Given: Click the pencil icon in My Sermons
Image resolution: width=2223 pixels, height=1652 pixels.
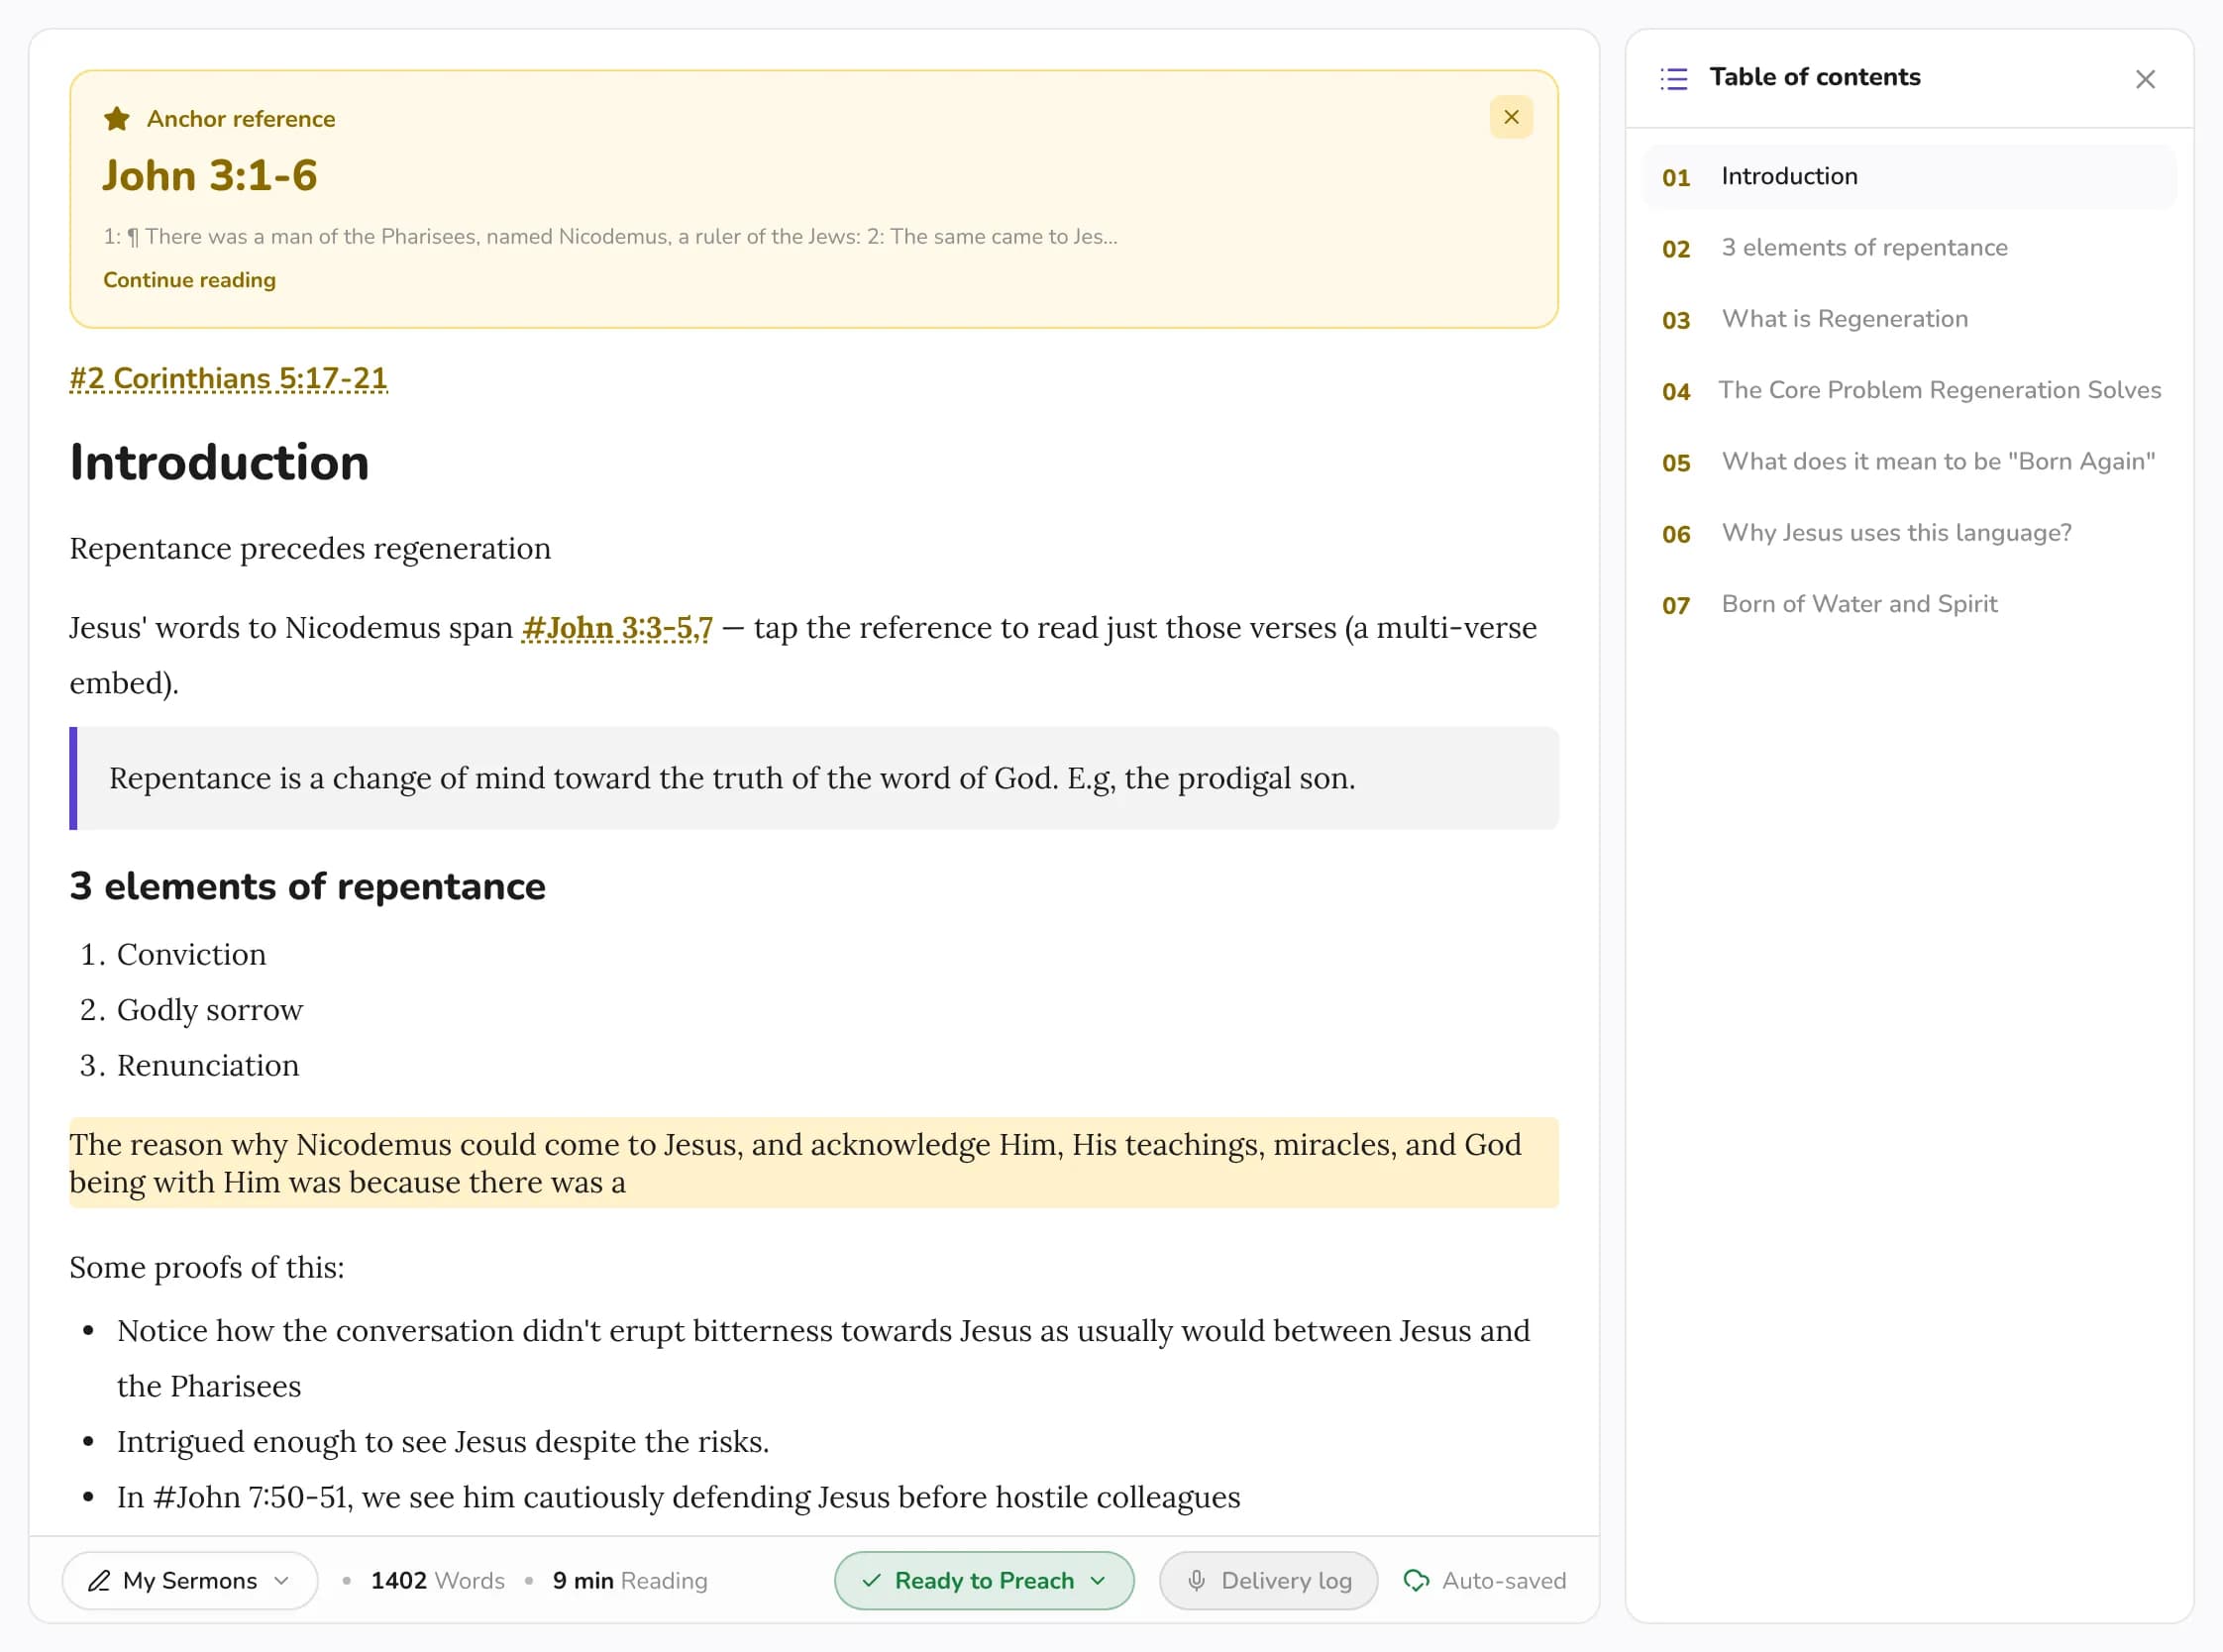Looking at the screenshot, I should click(99, 1580).
